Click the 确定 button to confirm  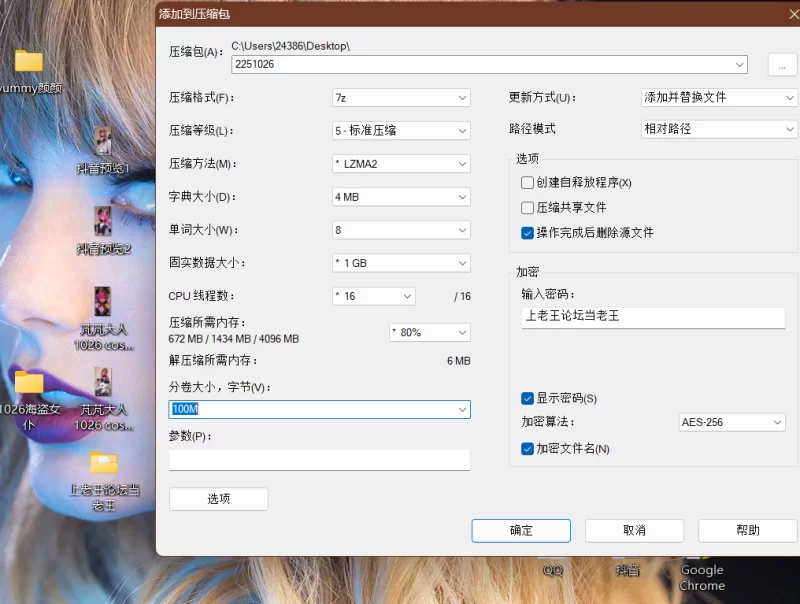click(x=520, y=531)
